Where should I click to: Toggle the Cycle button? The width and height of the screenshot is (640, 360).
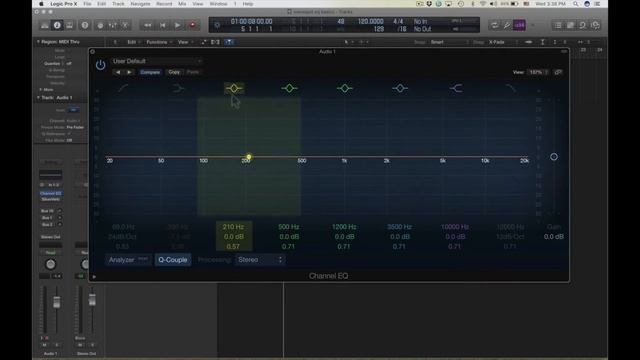pos(494,25)
